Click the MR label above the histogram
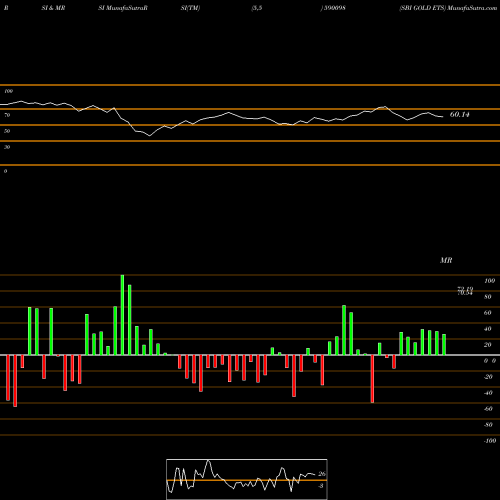This screenshot has height=500, width=500. tap(446, 260)
